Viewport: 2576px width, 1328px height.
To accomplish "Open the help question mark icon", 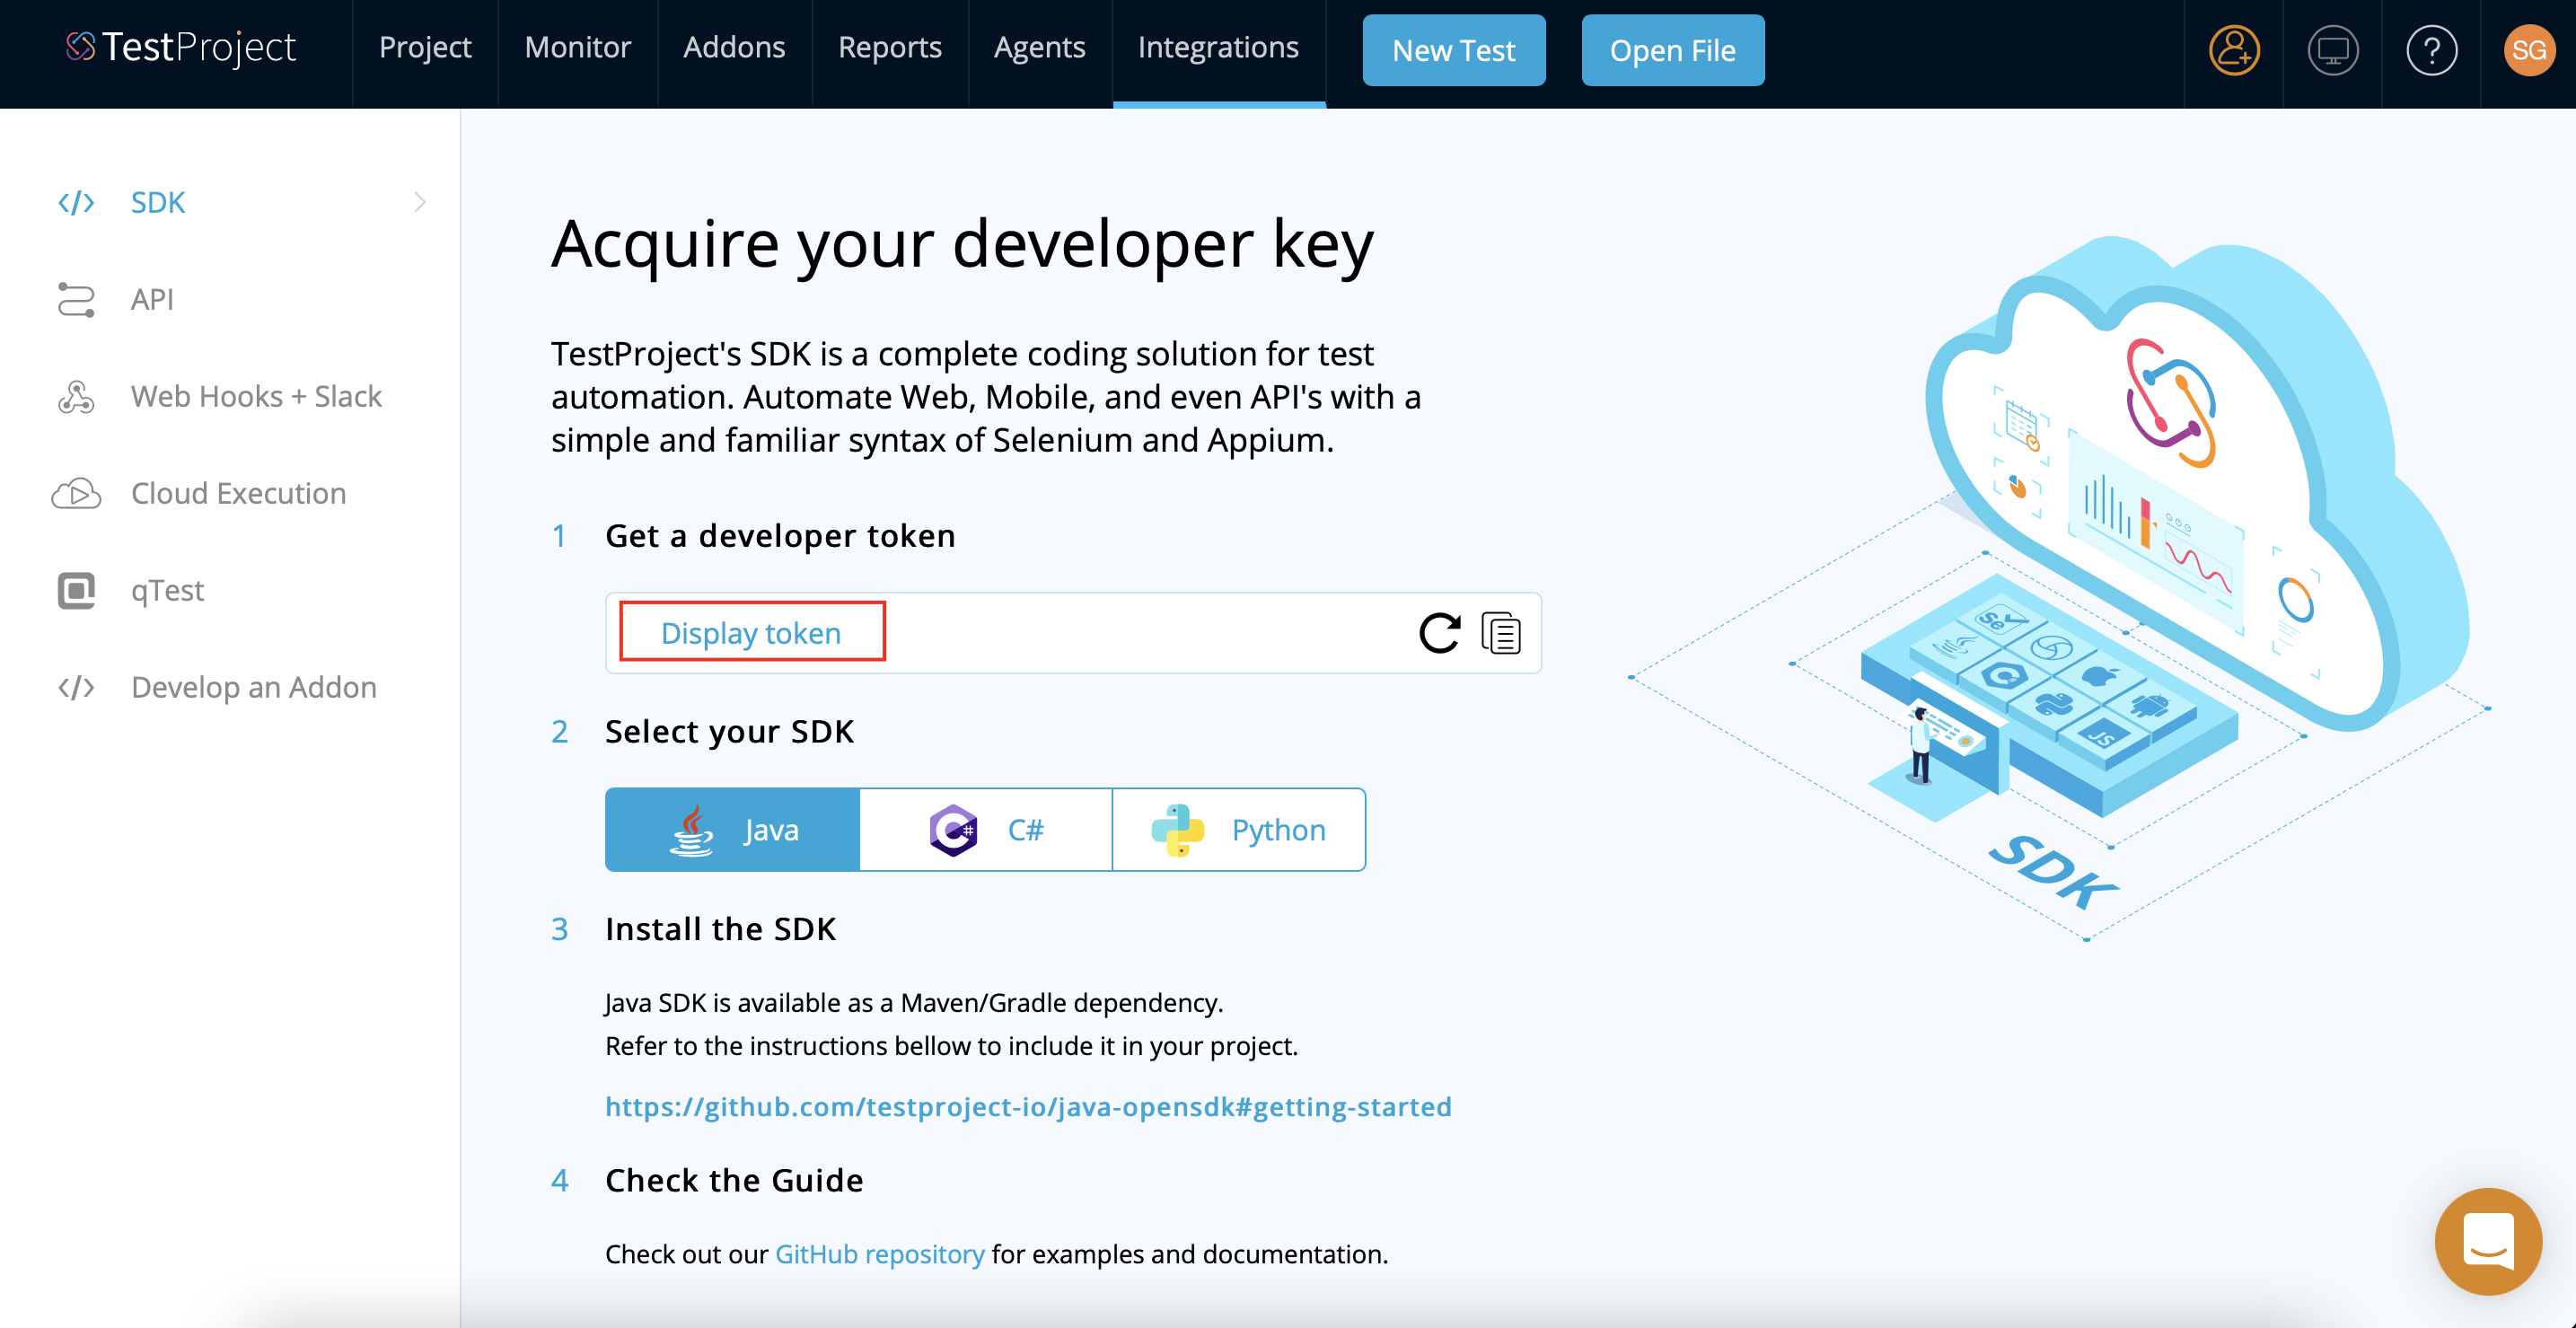I will (2431, 50).
